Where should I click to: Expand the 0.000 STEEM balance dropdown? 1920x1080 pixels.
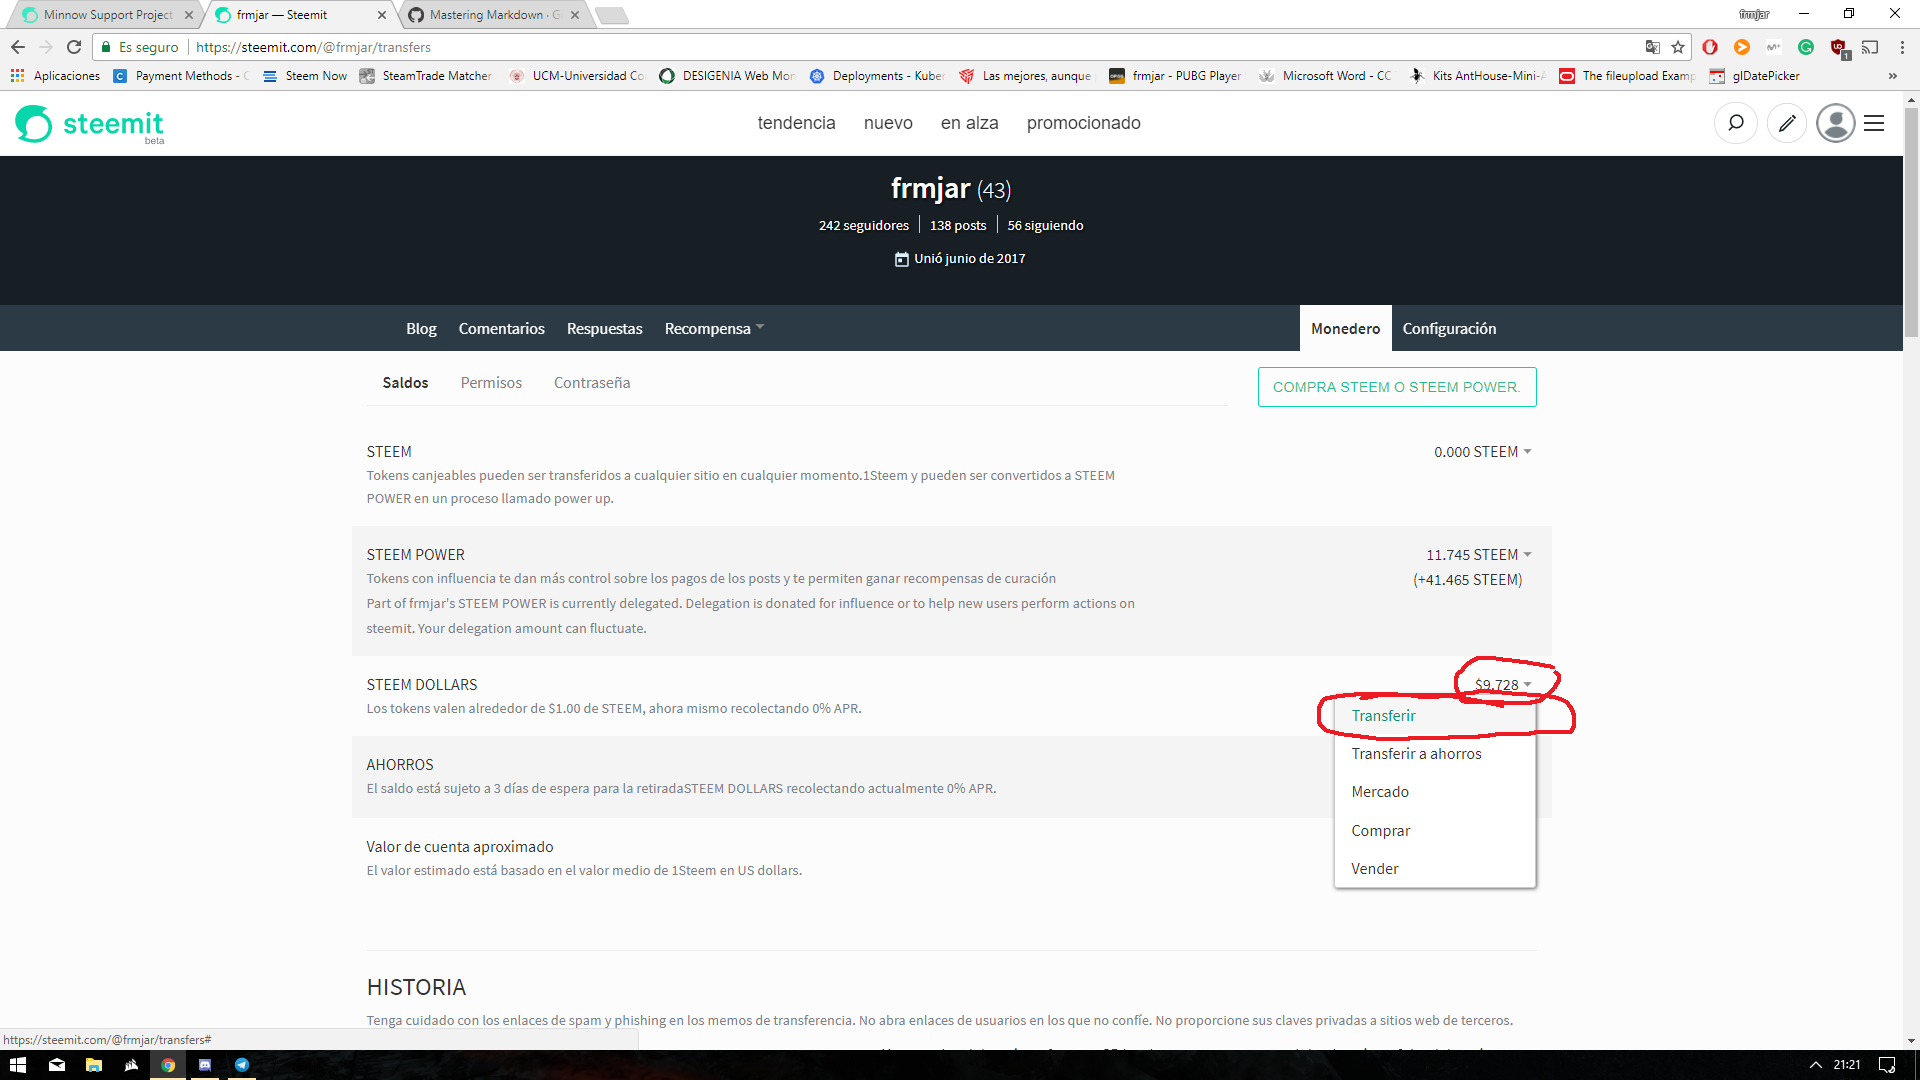click(x=1482, y=452)
